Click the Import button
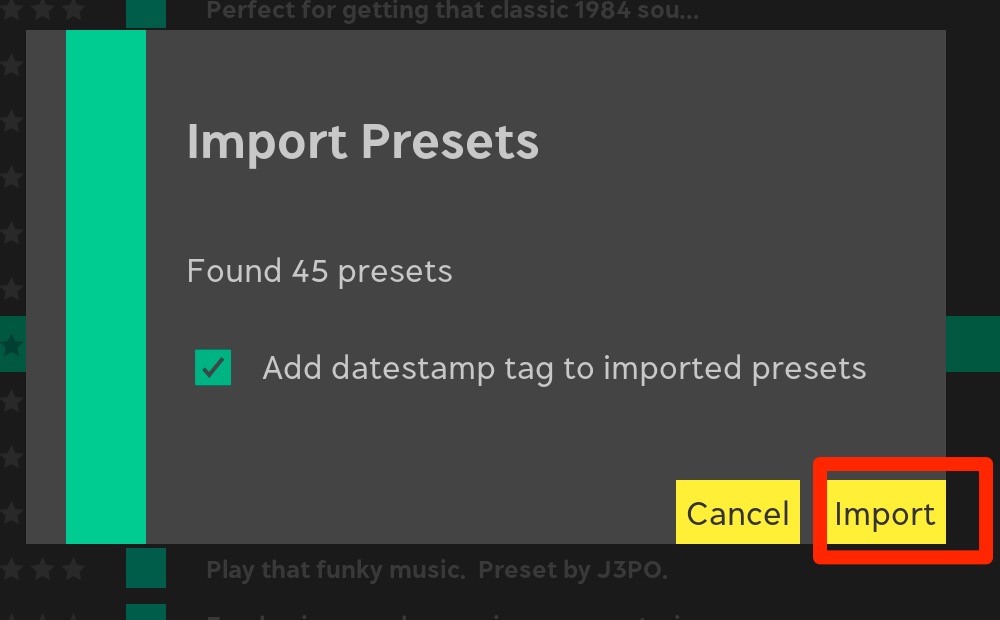Viewport: 1000px width, 620px height. pyautogui.click(x=885, y=513)
